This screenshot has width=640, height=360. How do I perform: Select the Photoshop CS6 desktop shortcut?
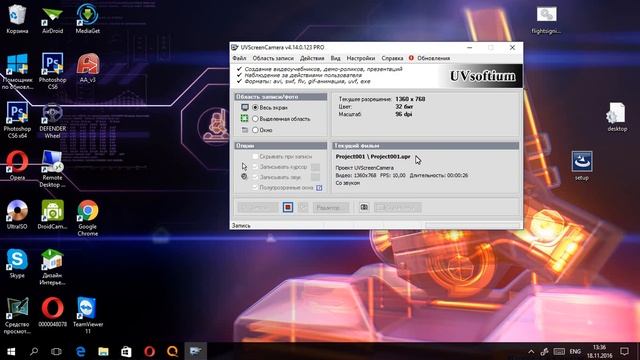point(53,71)
